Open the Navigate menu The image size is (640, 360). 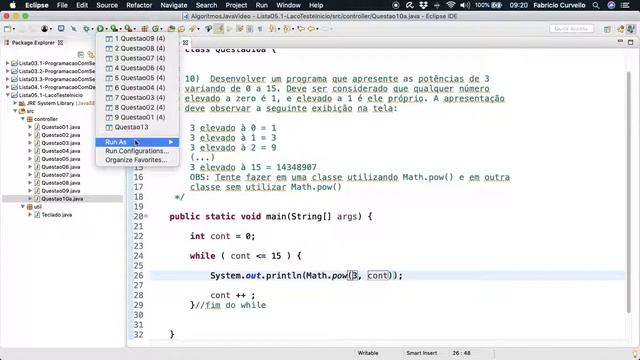[173, 5]
